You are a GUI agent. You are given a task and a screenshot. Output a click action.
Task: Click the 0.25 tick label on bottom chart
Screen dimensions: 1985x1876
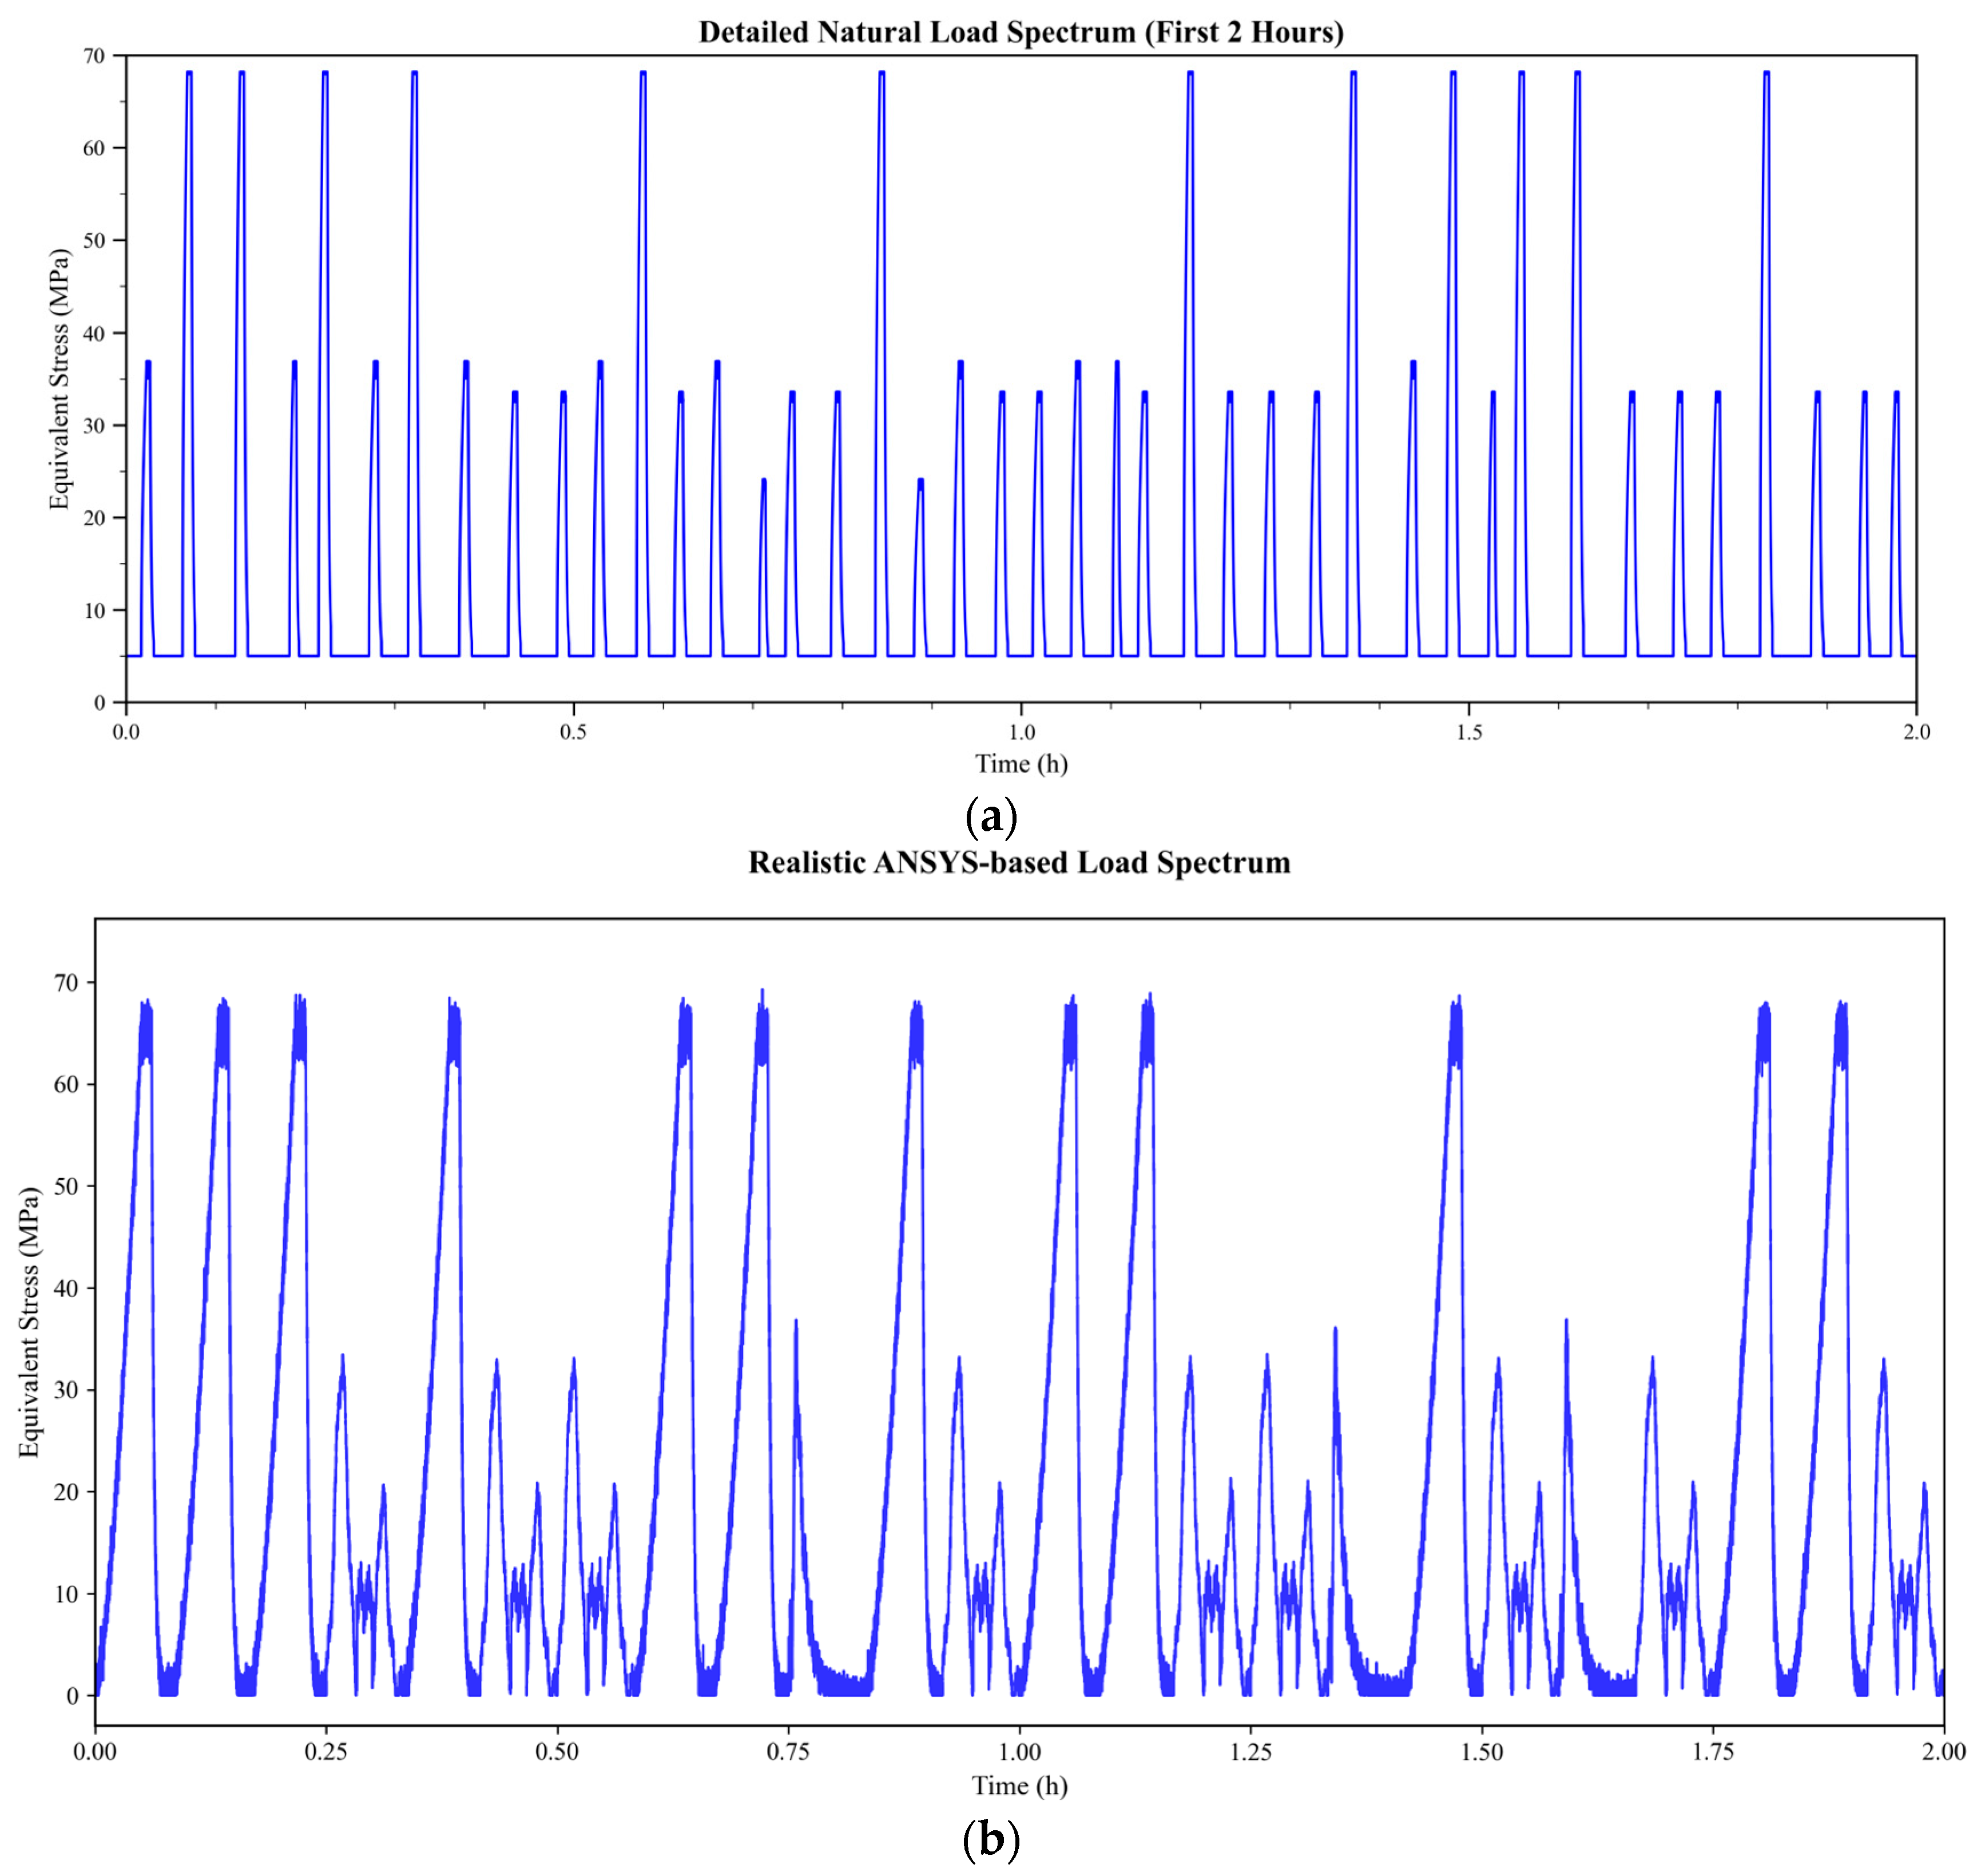(326, 1751)
